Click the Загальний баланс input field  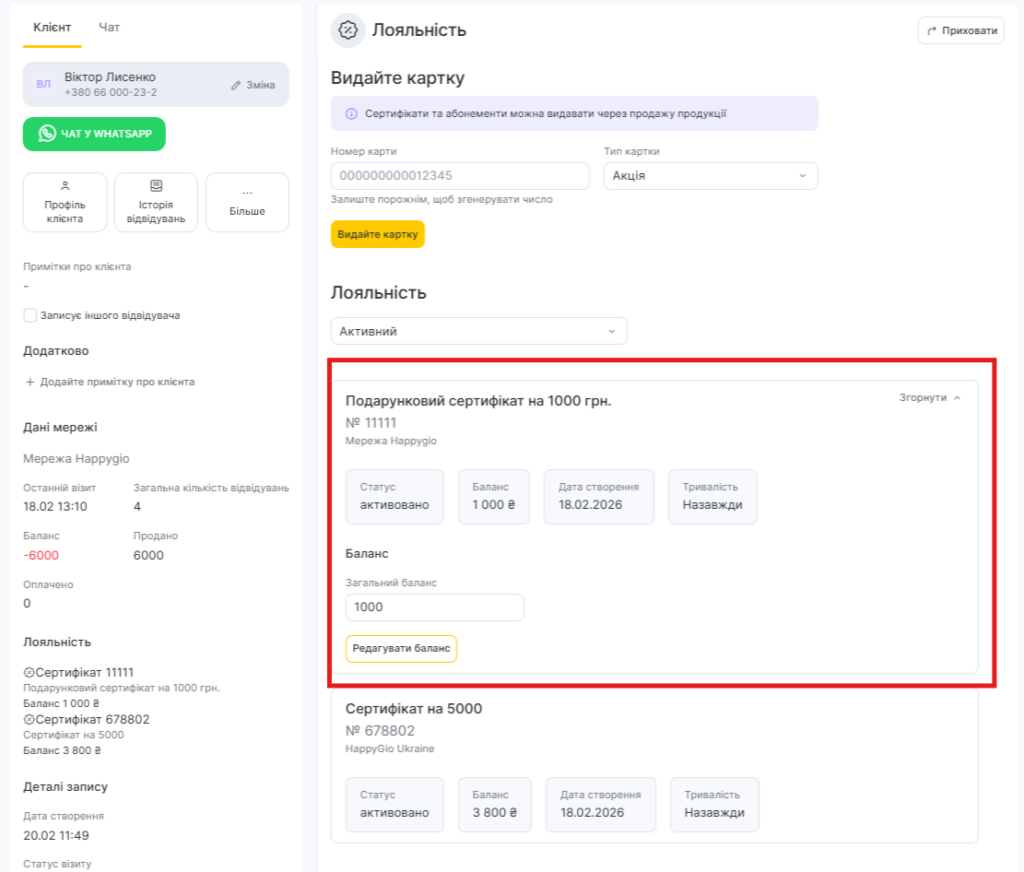click(434, 607)
